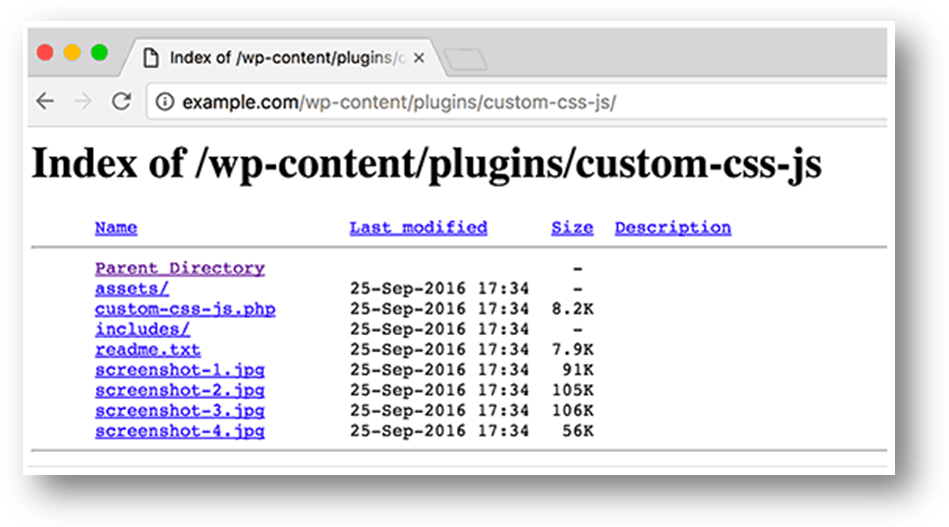This screenshot has width=949, height=527.
Task: Click the Index of /wp-content page heading
Action: 427,163
